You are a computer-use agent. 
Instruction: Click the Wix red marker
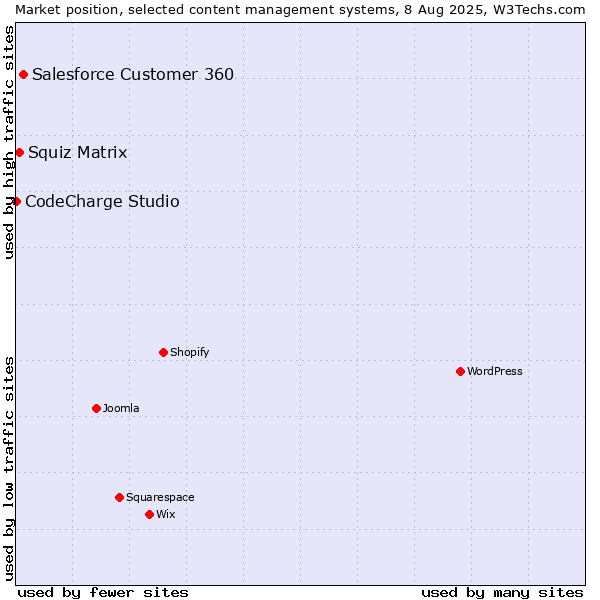(x=150, y=515)
